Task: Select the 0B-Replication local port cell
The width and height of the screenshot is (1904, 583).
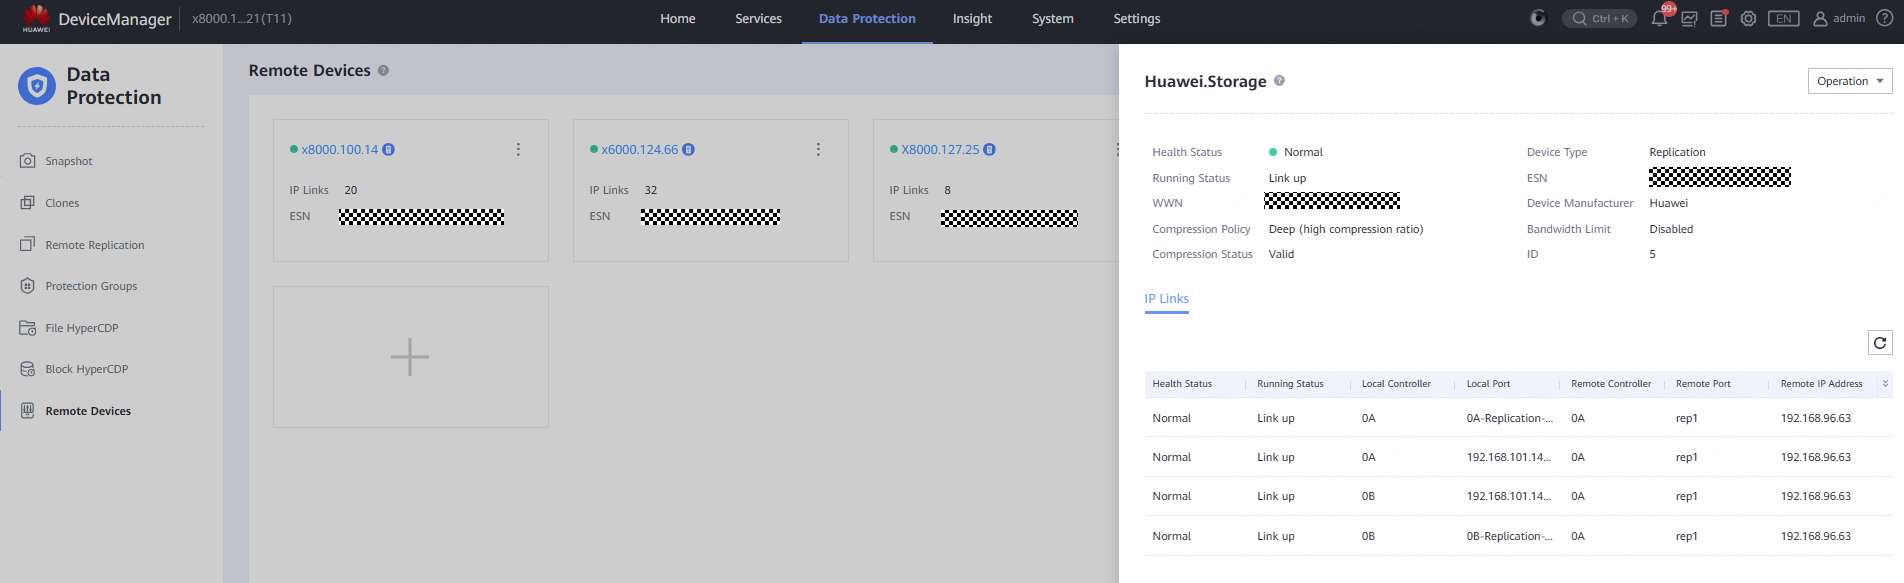Action: 1509,537
